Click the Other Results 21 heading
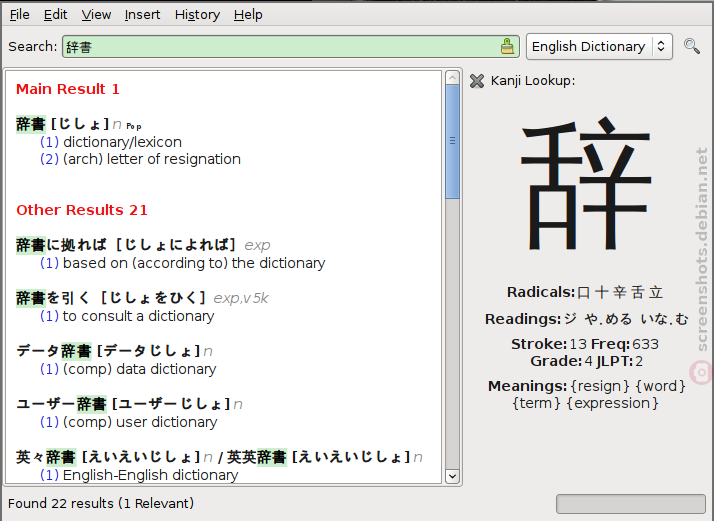Viewport: 714px width, 521px height. click(82, 210)
